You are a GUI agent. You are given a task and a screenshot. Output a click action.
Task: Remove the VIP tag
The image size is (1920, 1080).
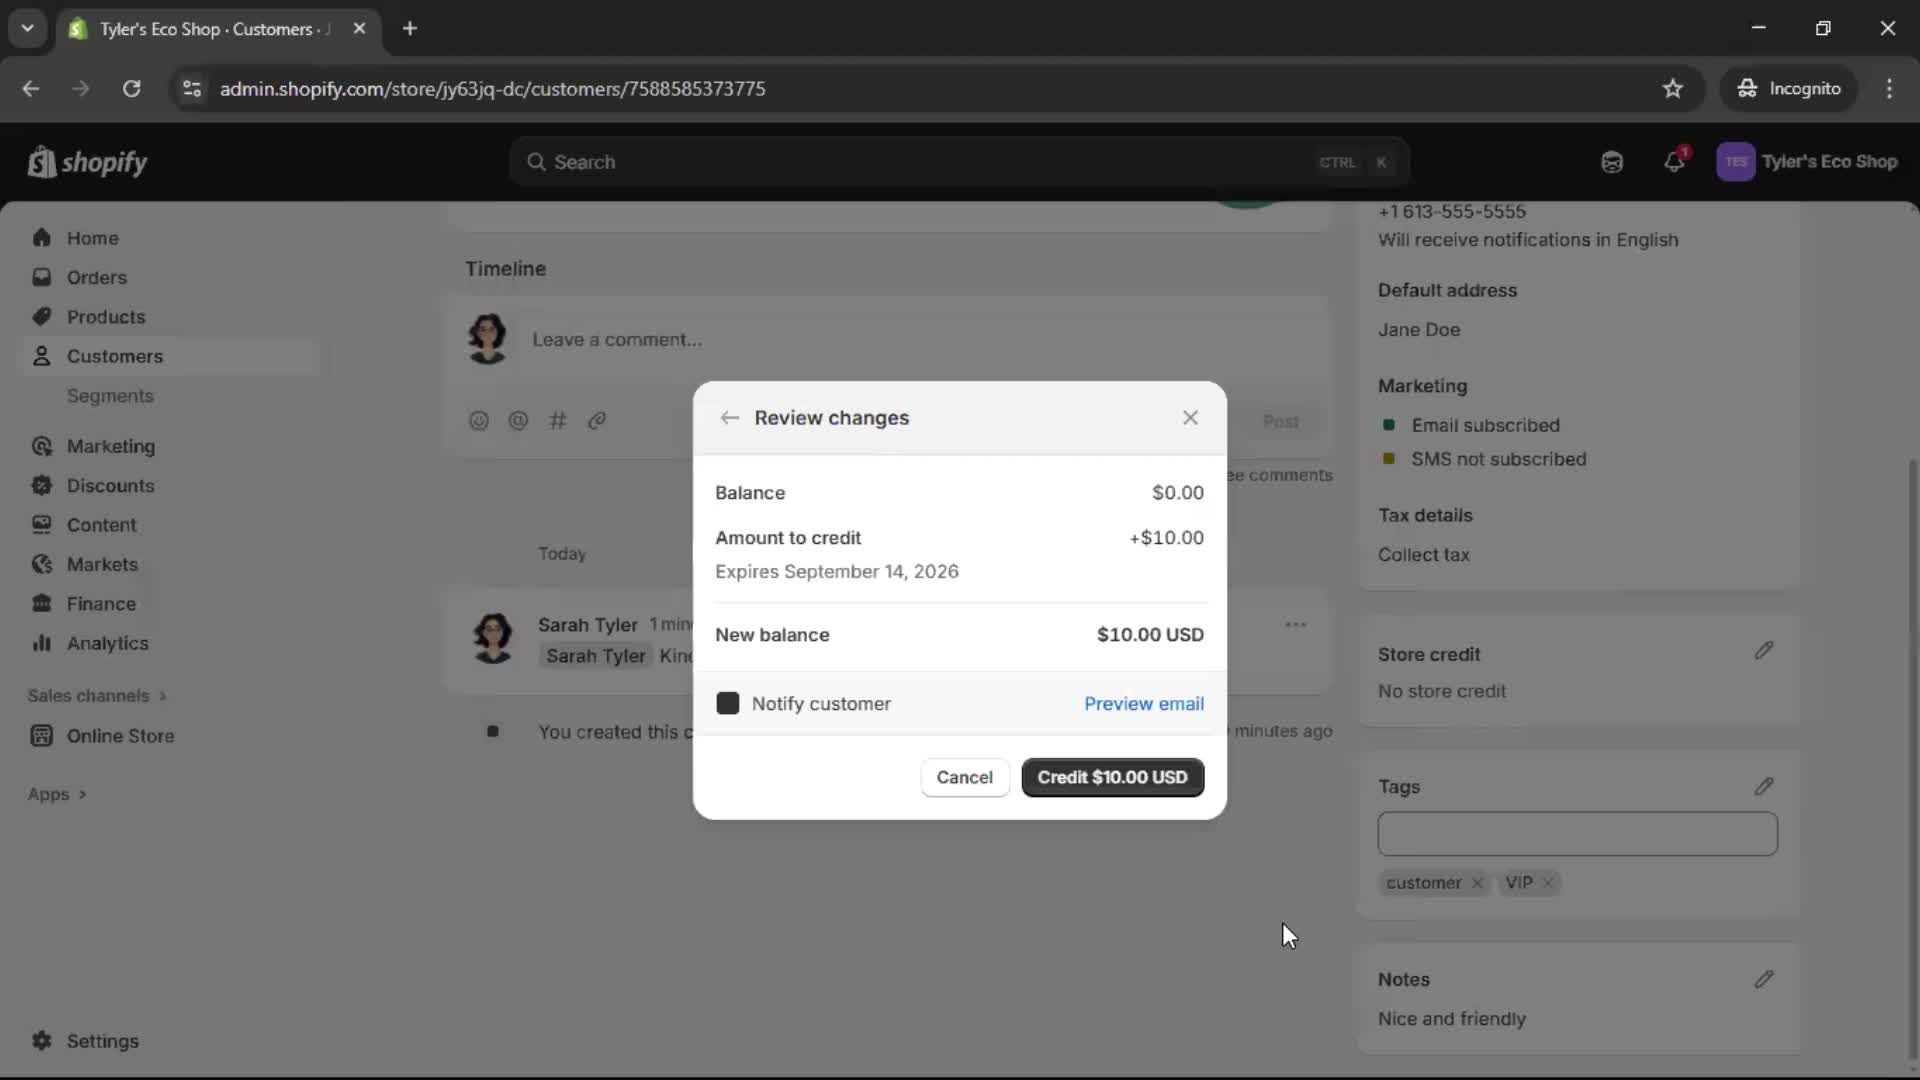point(1547,883)
